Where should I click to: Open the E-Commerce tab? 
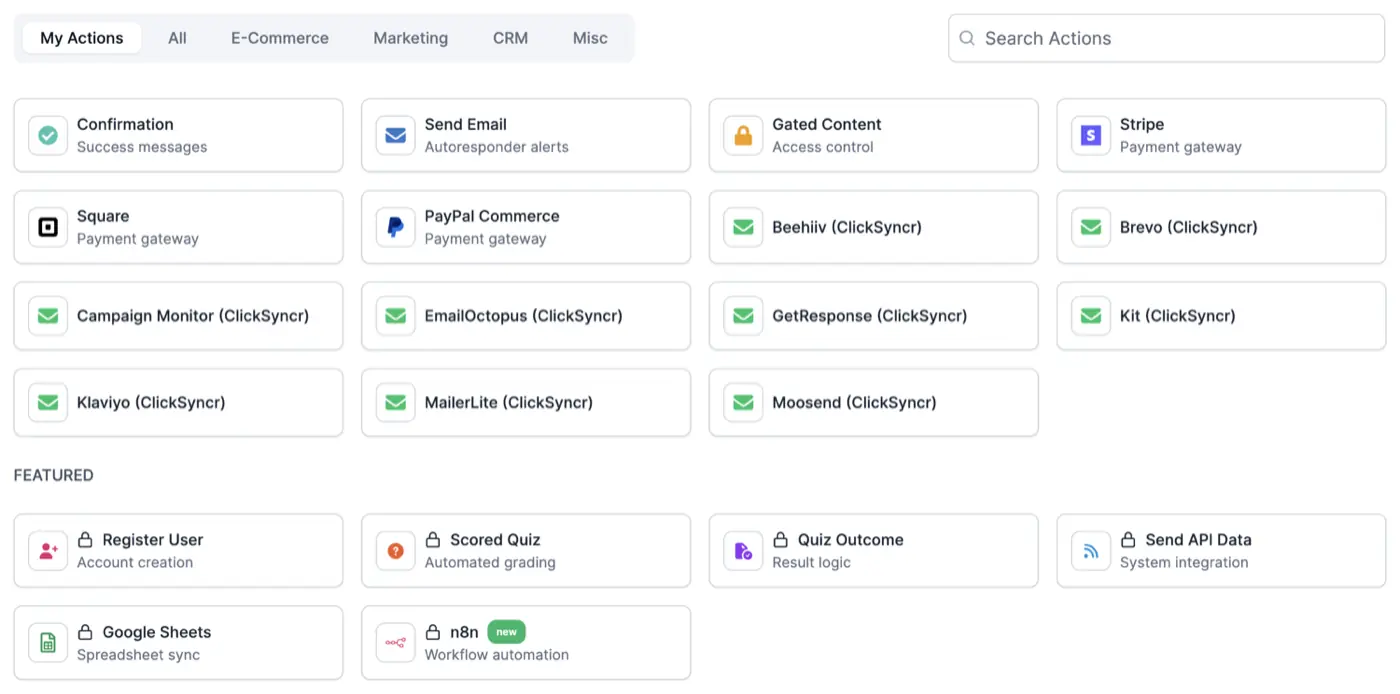[280, 38]
